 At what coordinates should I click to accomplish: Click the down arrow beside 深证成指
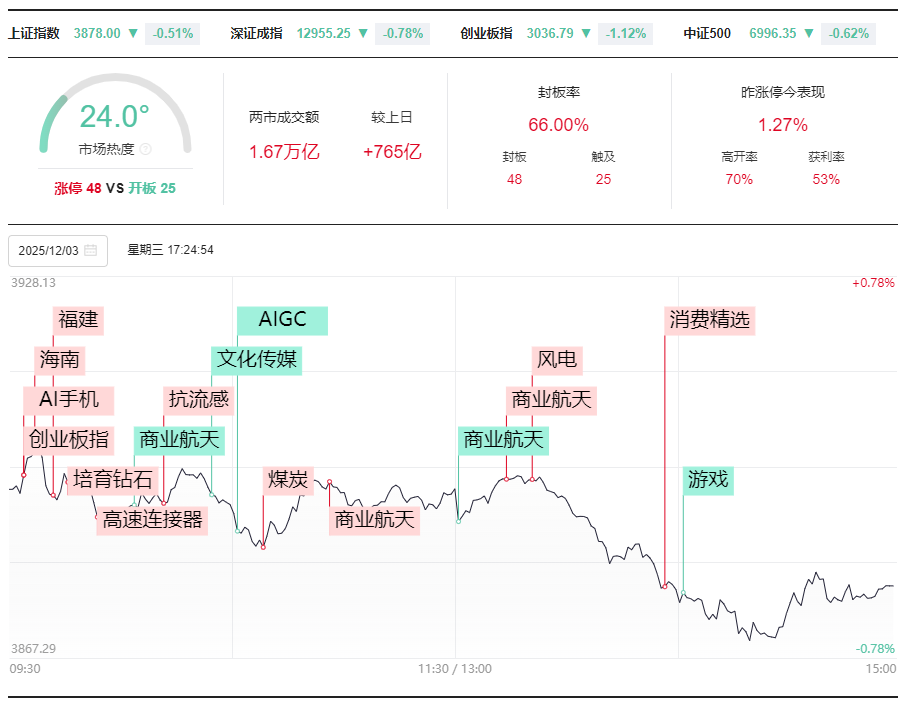click(363, 33)
